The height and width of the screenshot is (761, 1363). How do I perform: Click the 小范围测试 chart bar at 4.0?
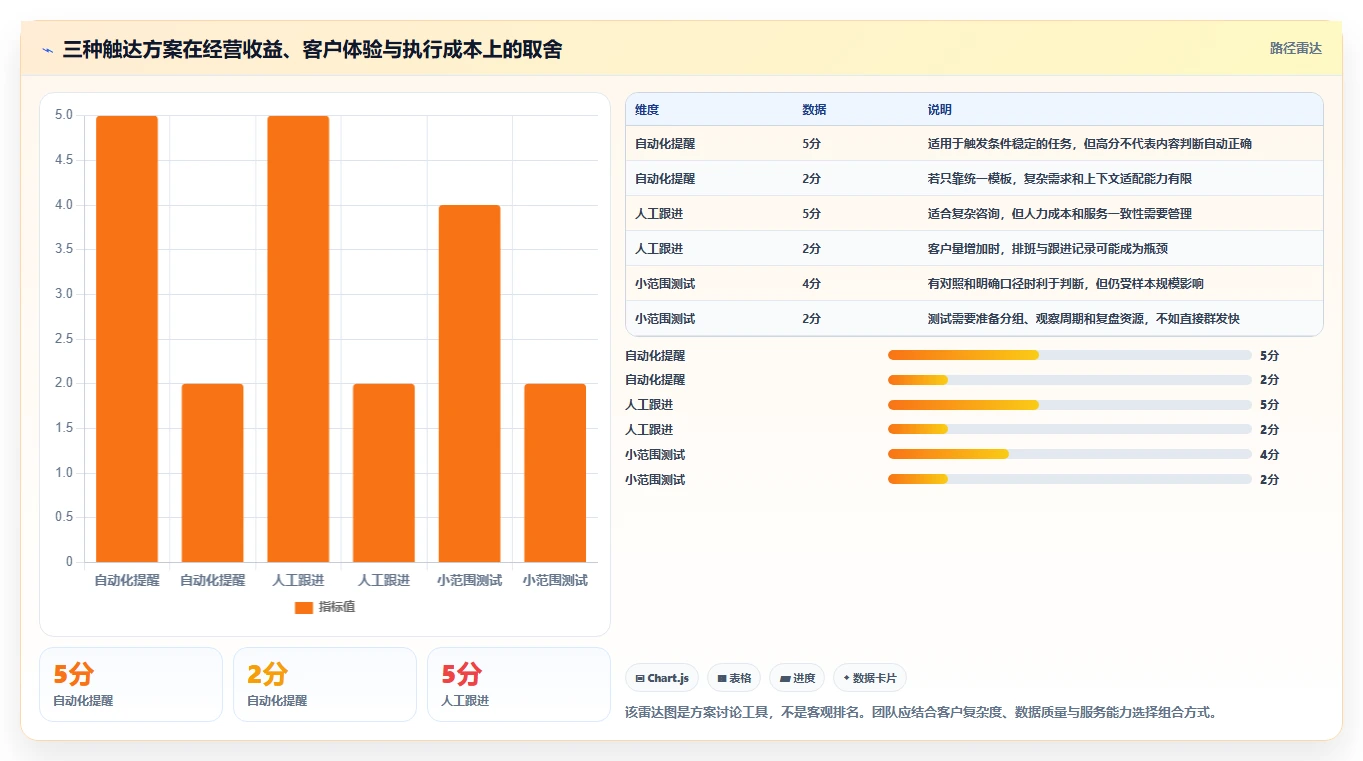pyautogui.click(x=469, y=384)
